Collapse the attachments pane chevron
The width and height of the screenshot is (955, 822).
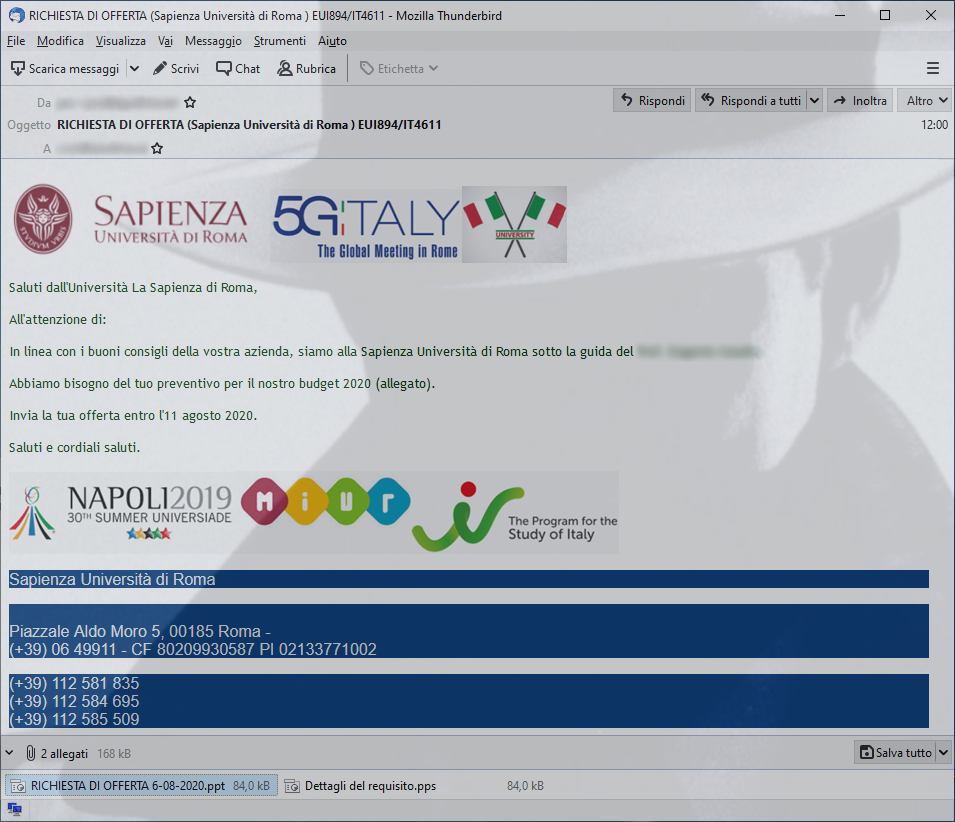pos(9,753)
